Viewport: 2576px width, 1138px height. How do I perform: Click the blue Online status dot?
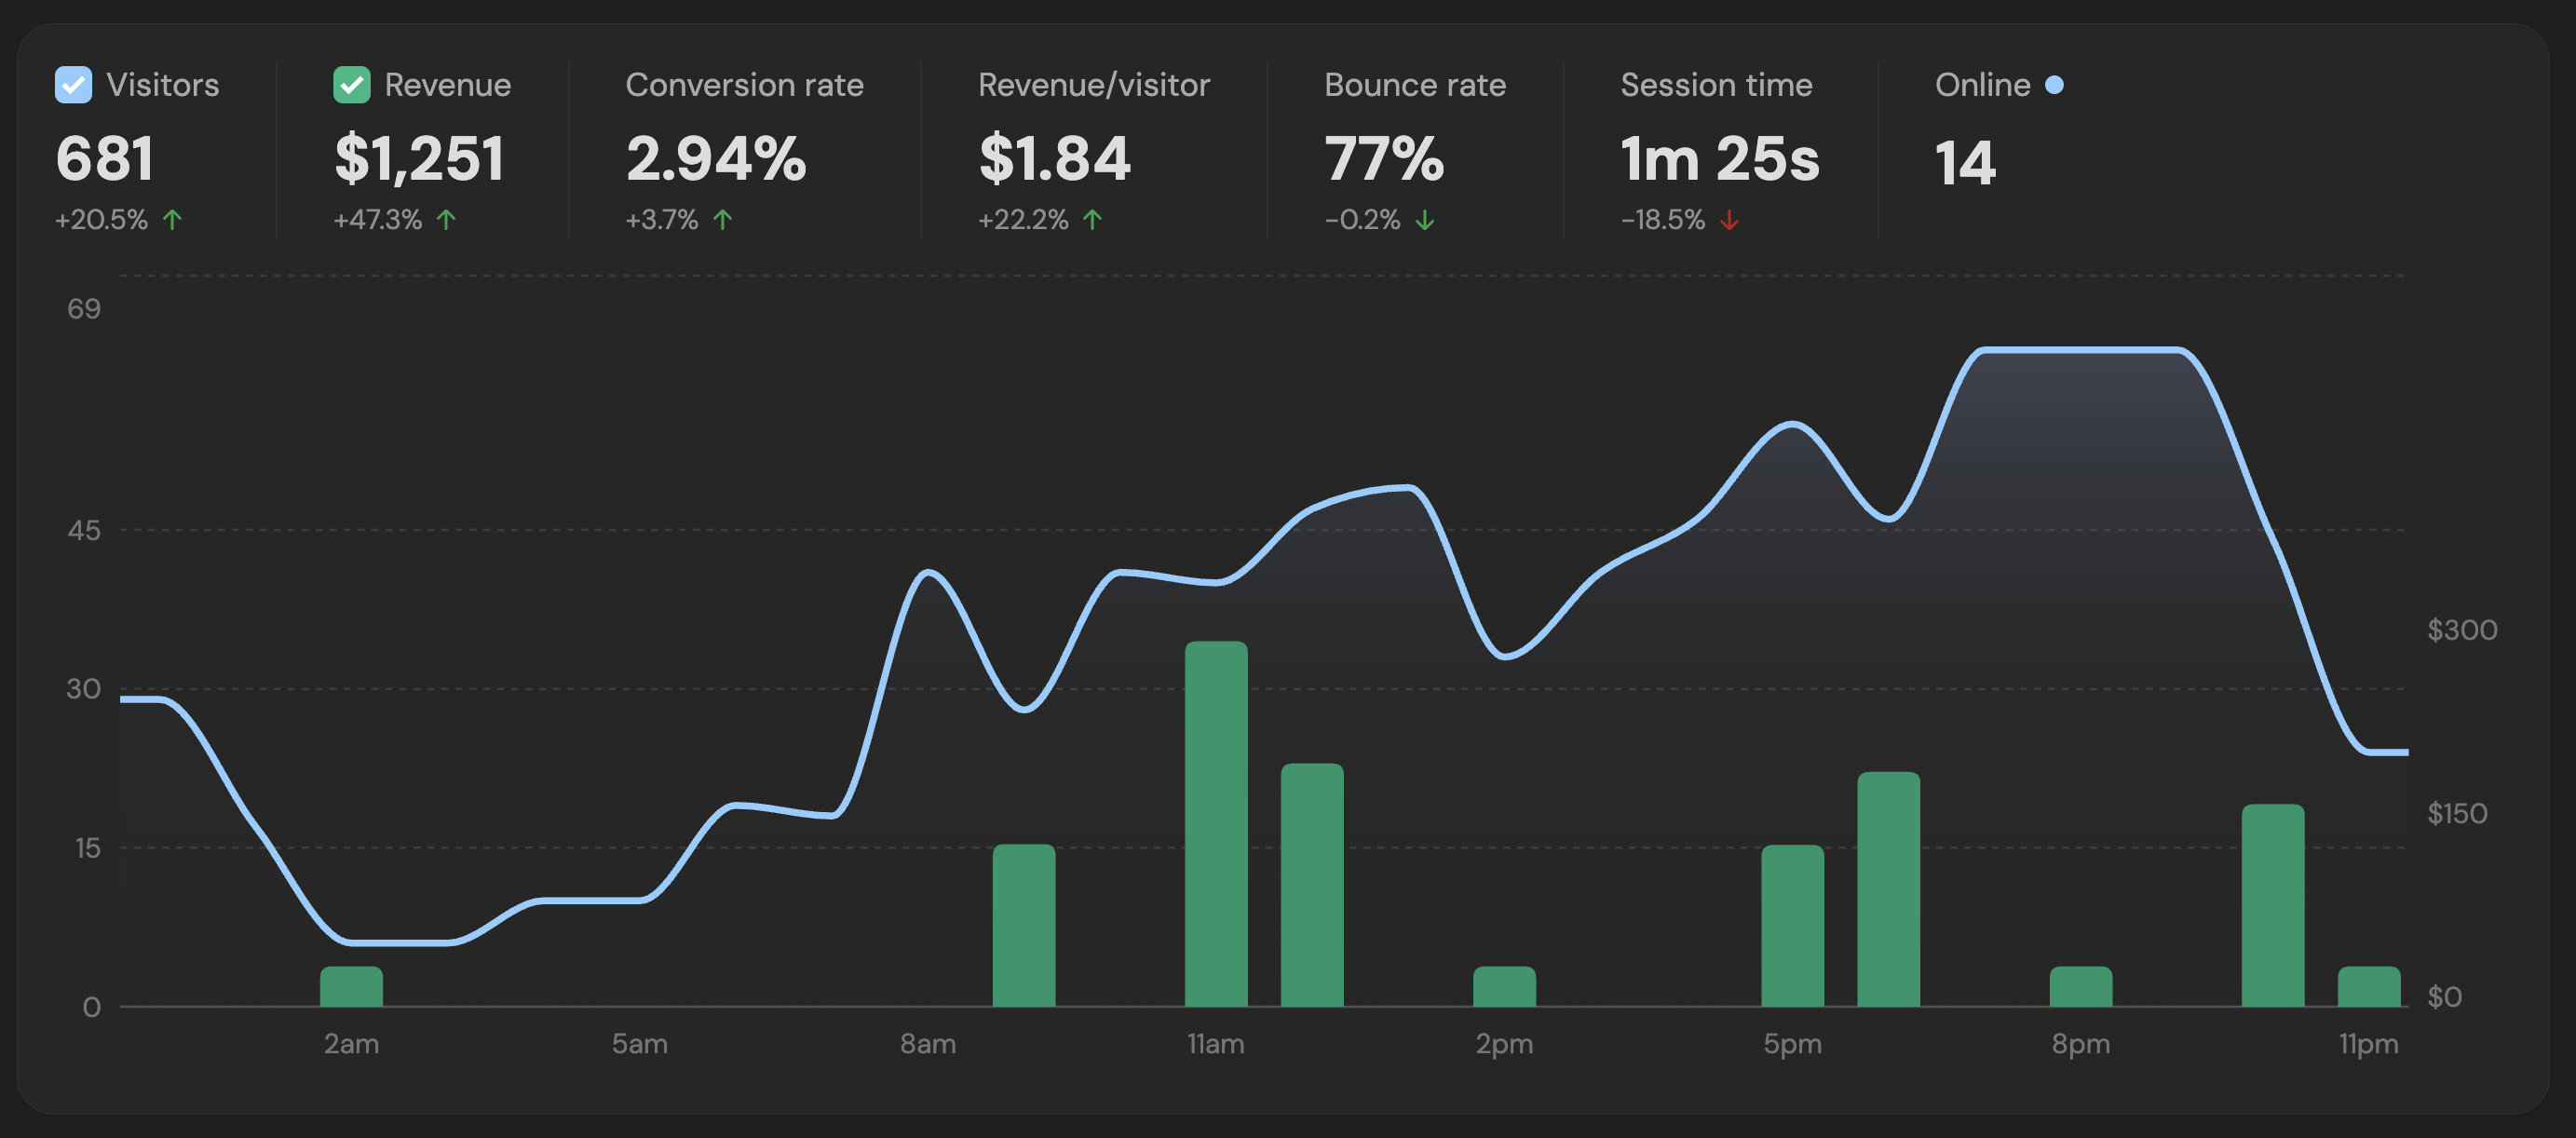point(2054,85)
